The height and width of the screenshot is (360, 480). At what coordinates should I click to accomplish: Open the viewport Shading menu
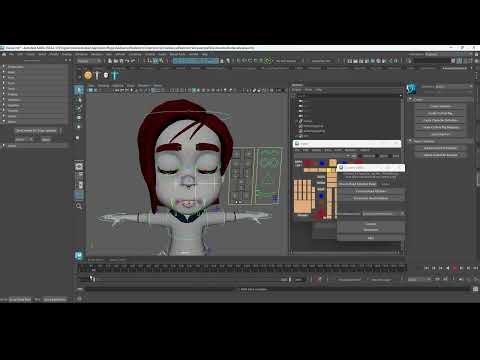(103, 85)
